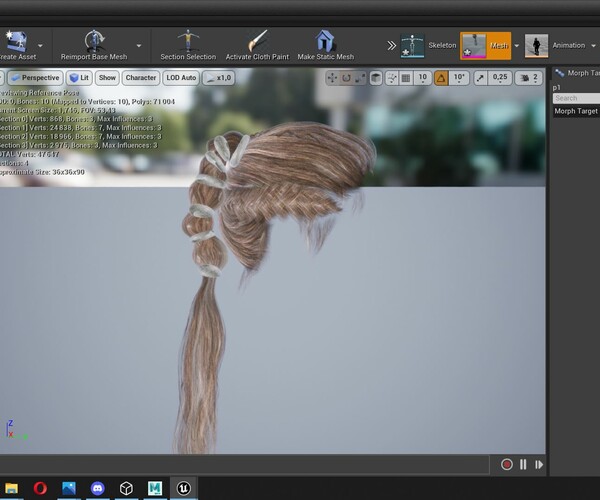Open the dropdown arrow beside Animation

point(593,46)
